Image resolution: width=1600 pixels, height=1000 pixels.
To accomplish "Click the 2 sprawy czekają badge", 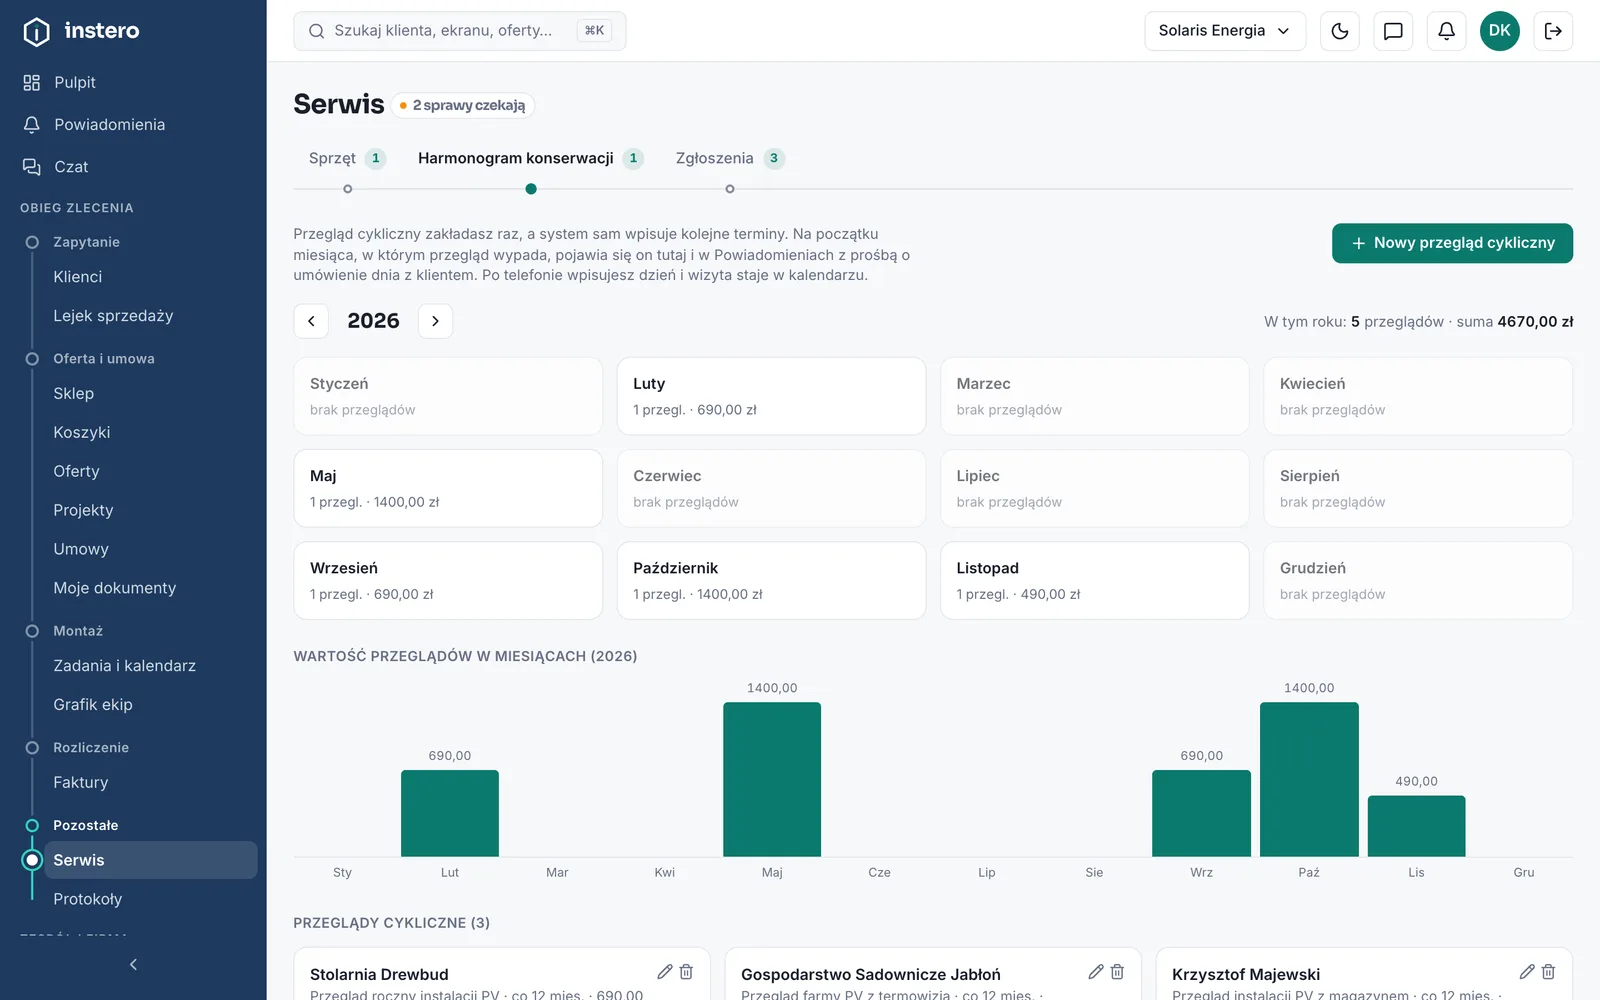I will tap(462, 105).
